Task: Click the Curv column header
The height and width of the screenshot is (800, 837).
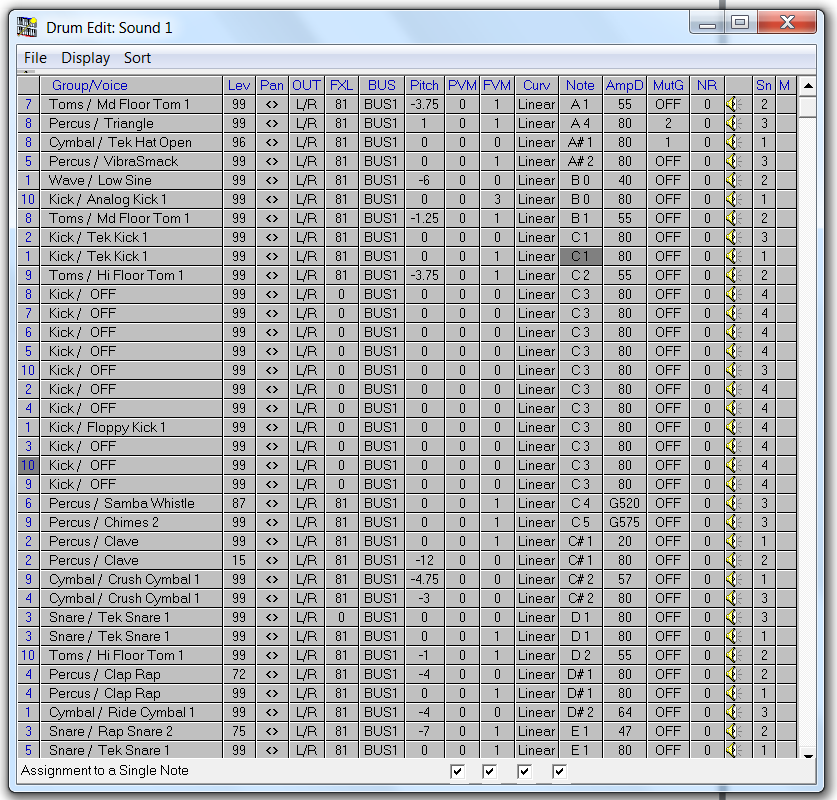Action: (x=536, y=85)
